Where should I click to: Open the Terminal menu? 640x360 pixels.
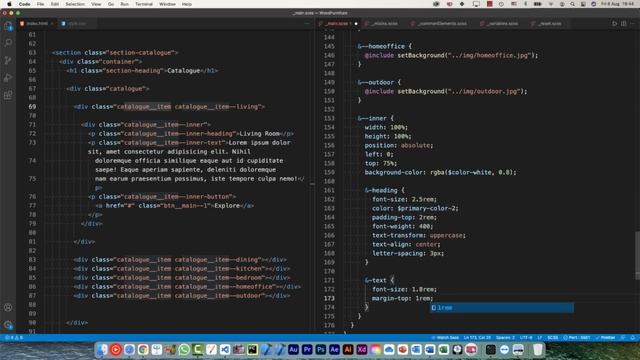(x=144, y=4)
